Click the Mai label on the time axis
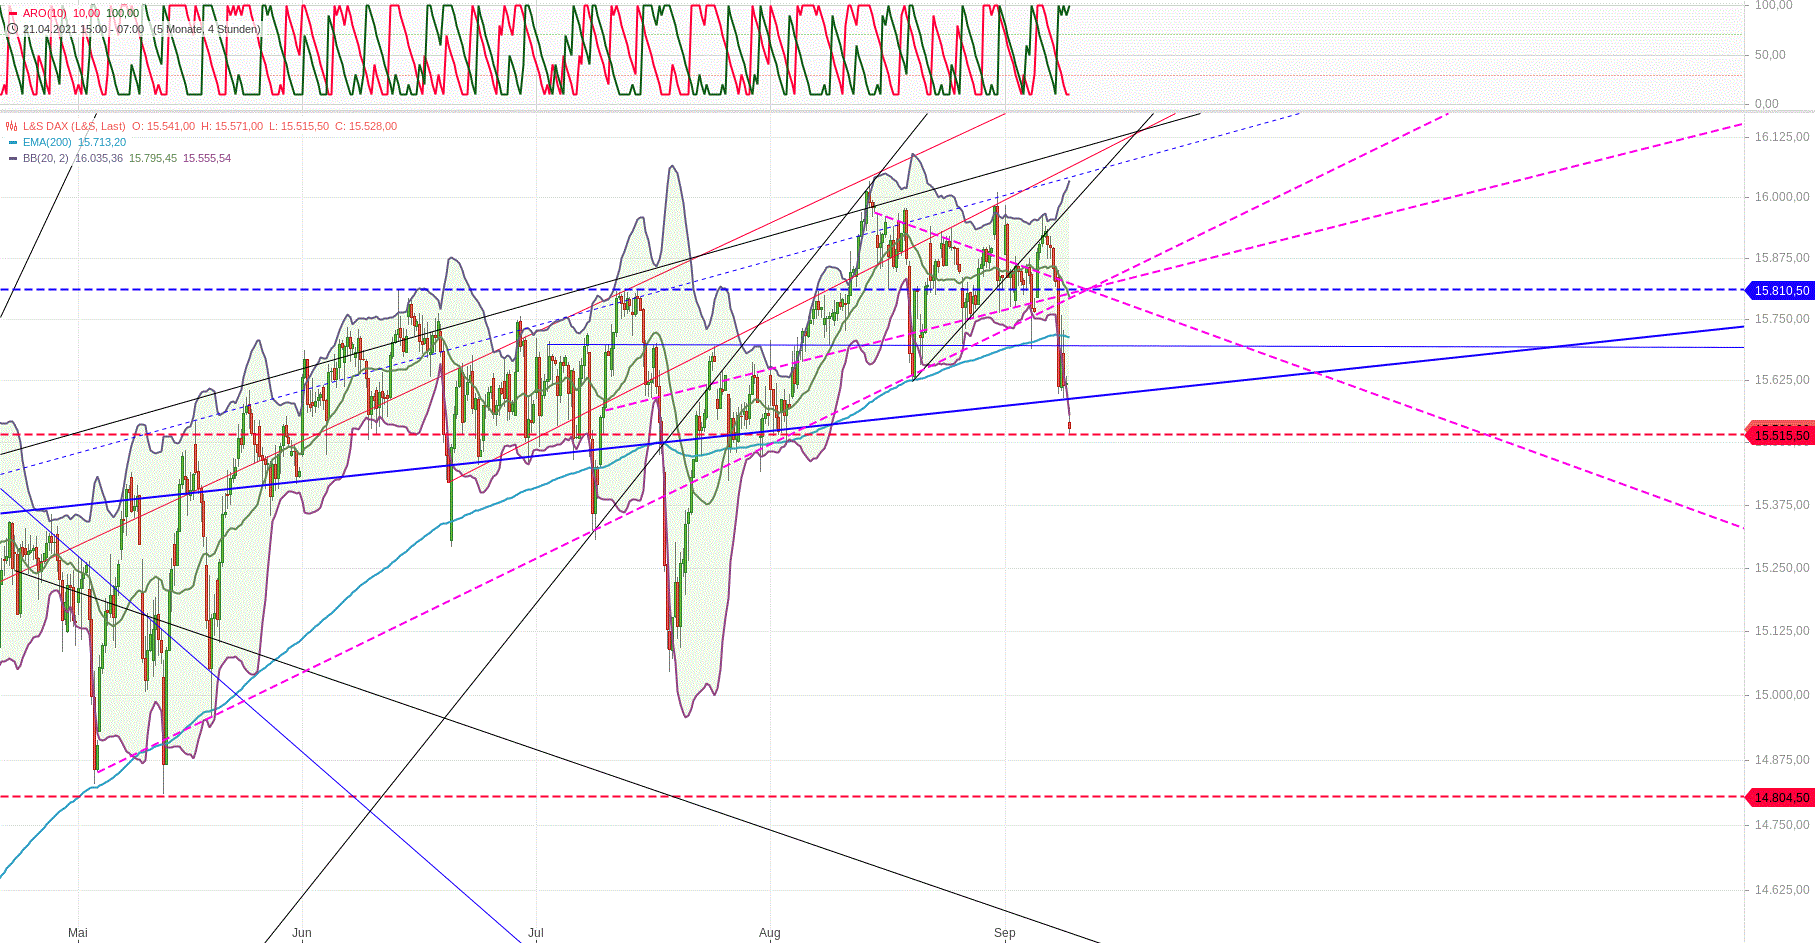The width and height of the screenshot is (1815, 943). 78,933
